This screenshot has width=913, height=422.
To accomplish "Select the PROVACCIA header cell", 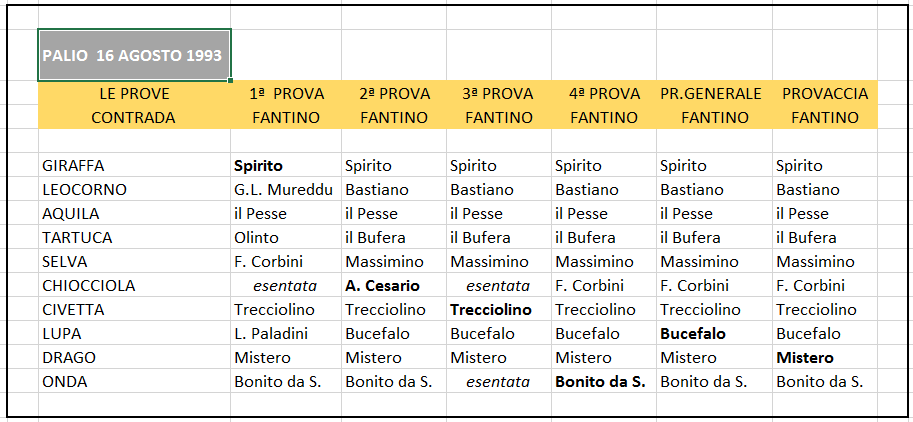I will (824, 93).
